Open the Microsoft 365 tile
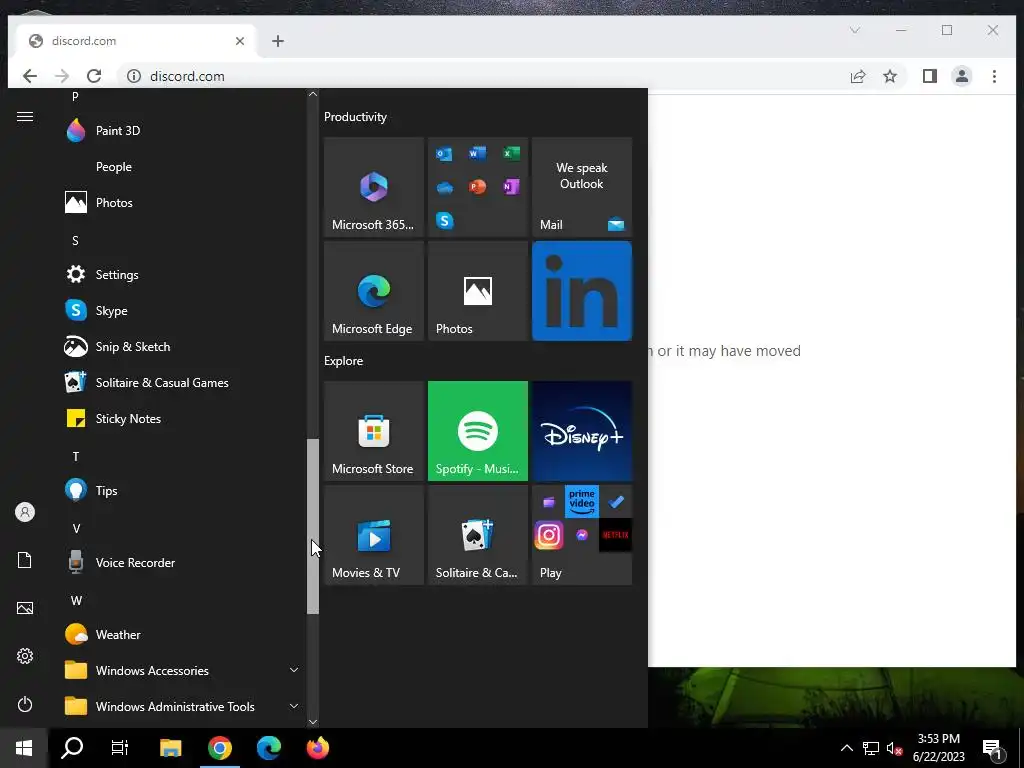 coord(374,187)
